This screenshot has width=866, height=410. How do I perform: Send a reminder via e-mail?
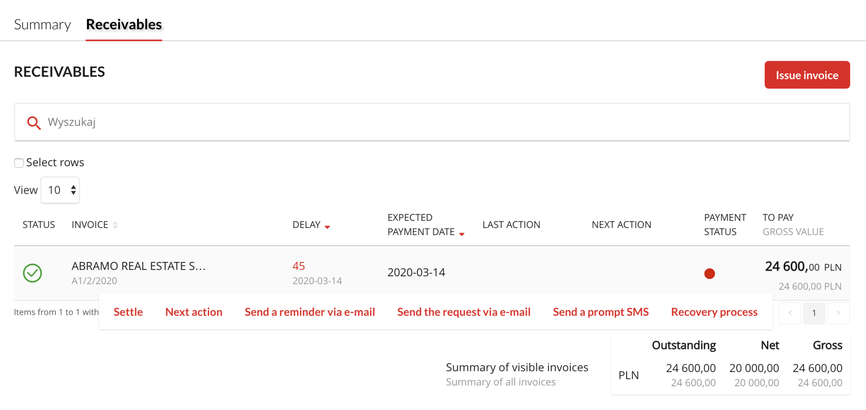pyautogui.click(x=310, y=312)
